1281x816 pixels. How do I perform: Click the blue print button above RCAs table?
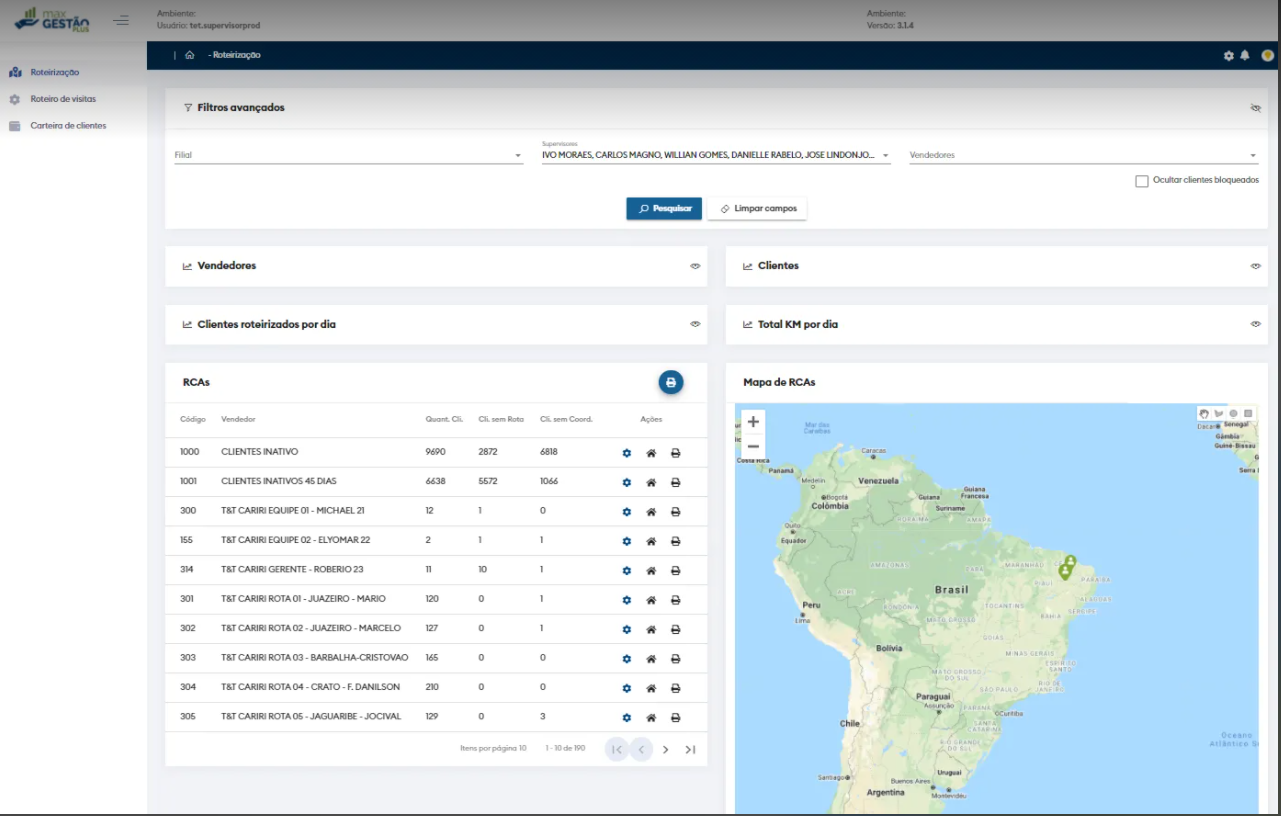[x=671, y=382]
